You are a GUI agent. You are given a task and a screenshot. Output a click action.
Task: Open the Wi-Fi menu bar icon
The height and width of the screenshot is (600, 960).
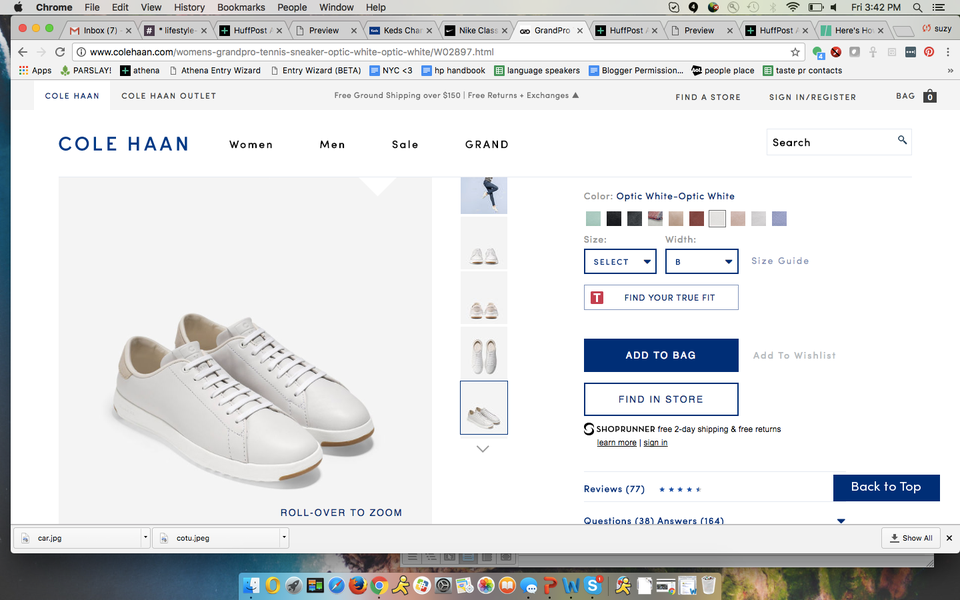[x=793, y=7]
